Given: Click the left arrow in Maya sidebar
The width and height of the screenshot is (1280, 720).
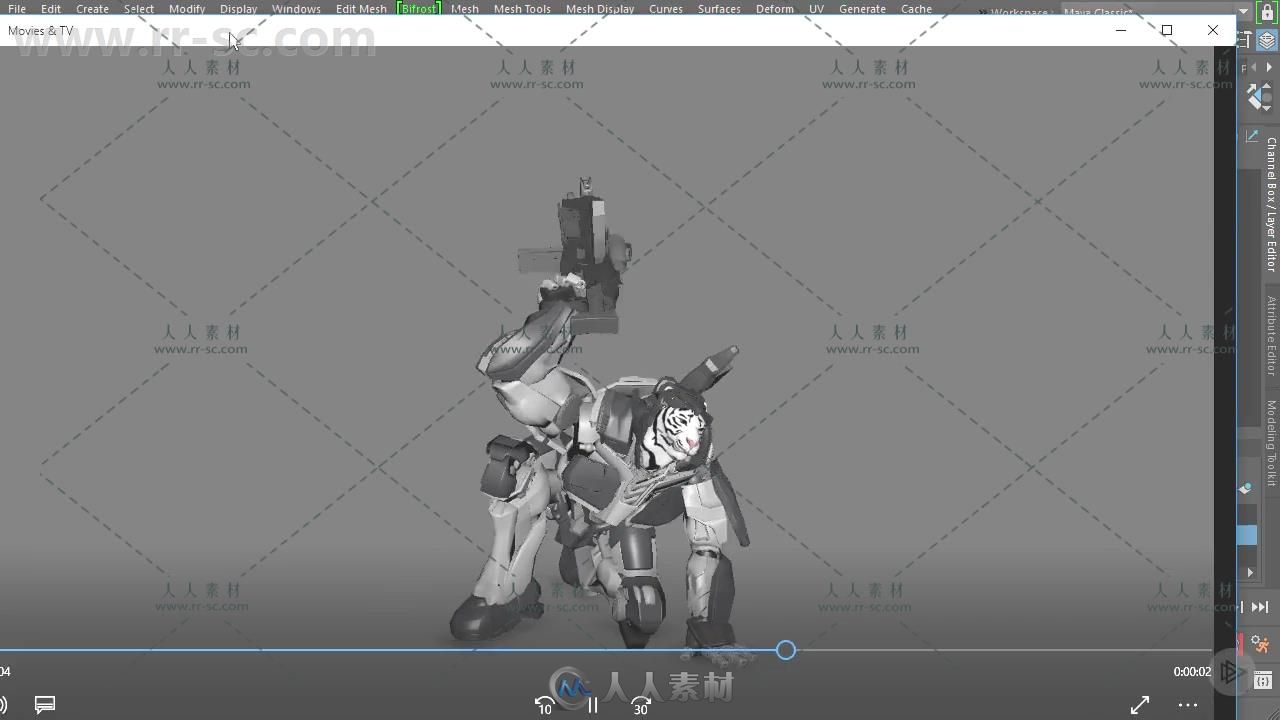Looking at the screenshot, I should 1254,67.
